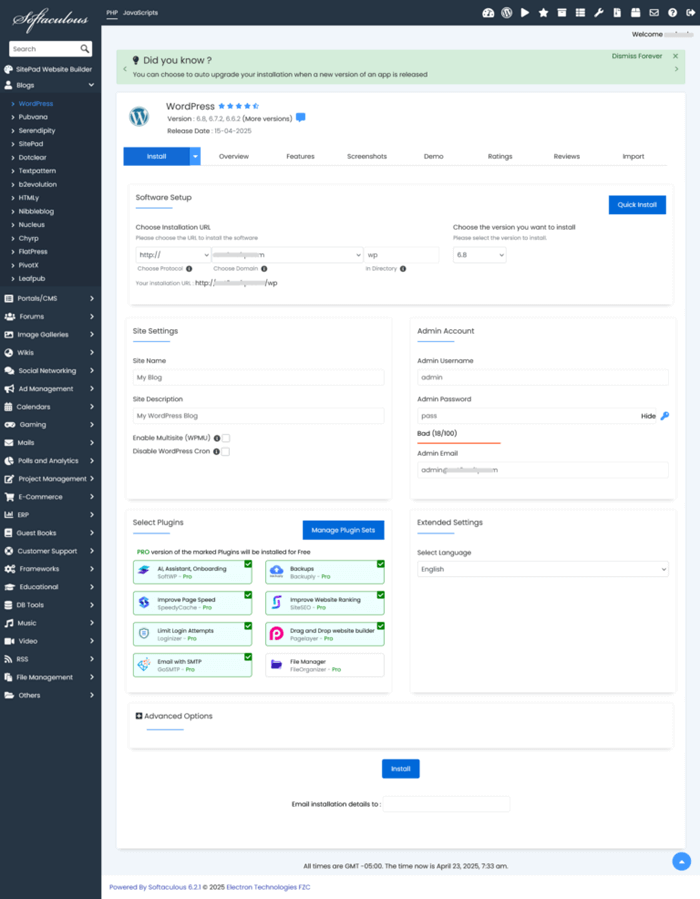The height and width of the screenshot is (899, 700).
Task: Open the wrench settings icon
Action: point(599,13)
